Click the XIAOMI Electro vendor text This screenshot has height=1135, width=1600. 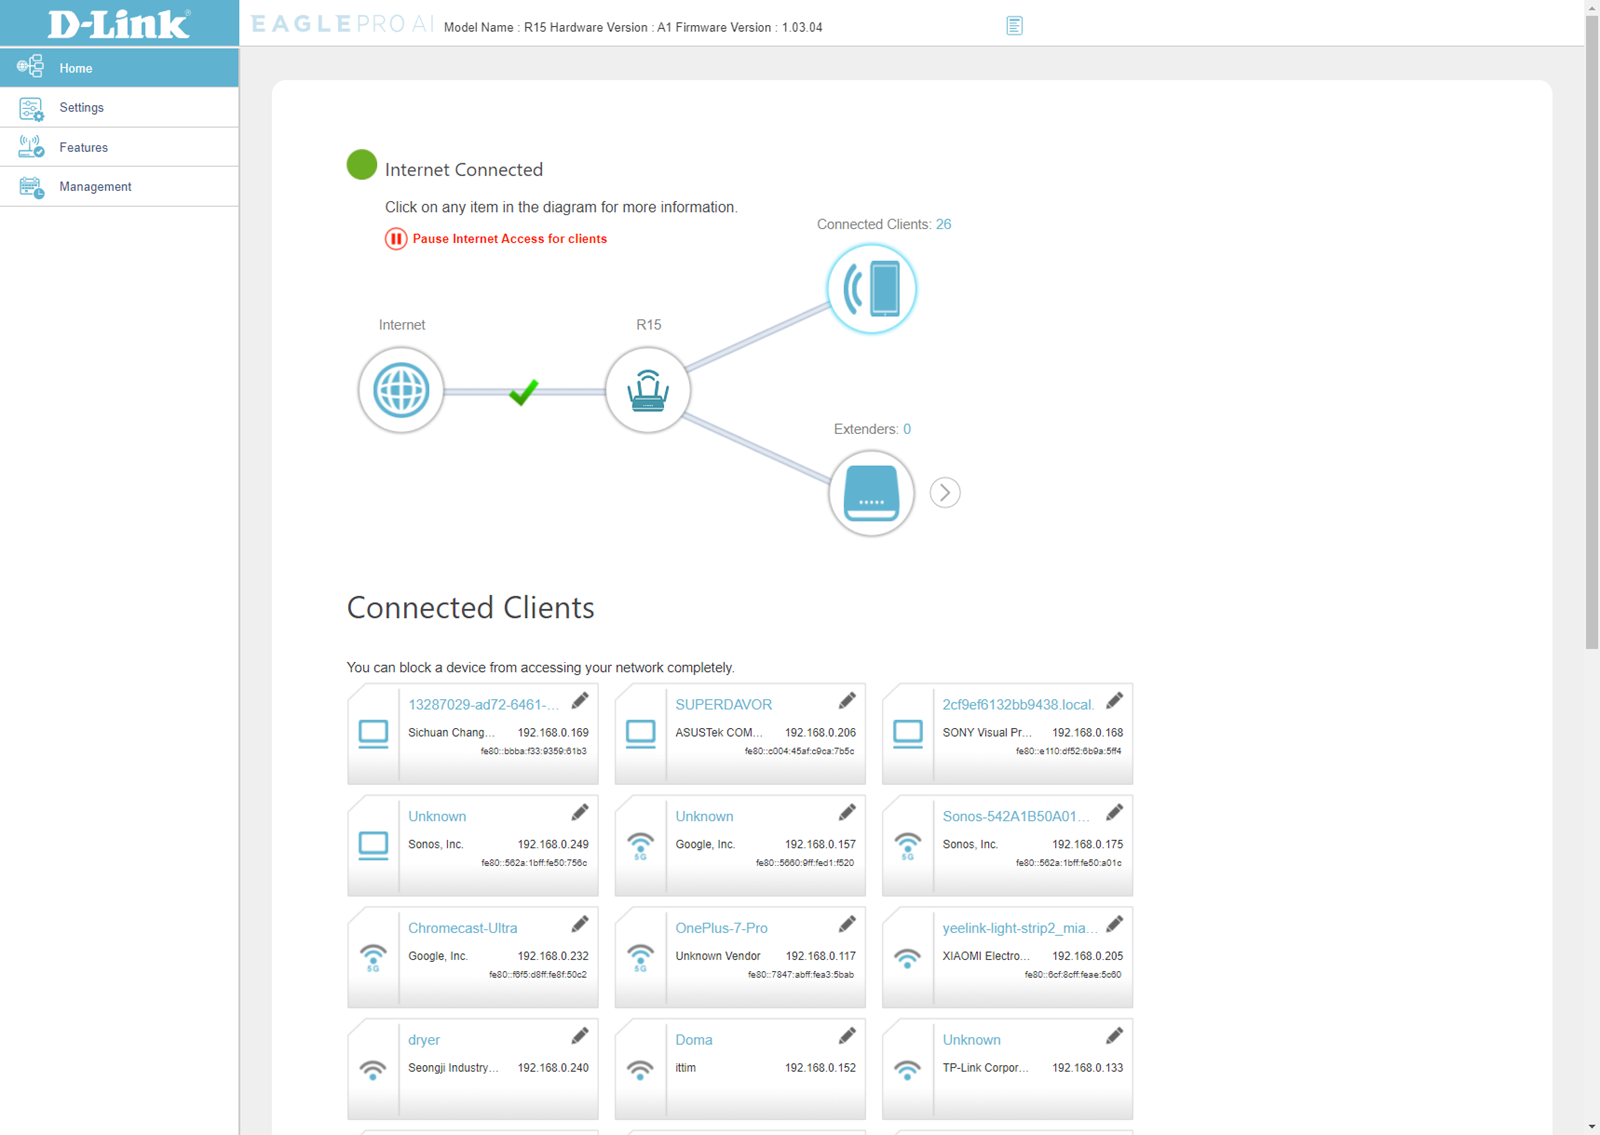986,957
